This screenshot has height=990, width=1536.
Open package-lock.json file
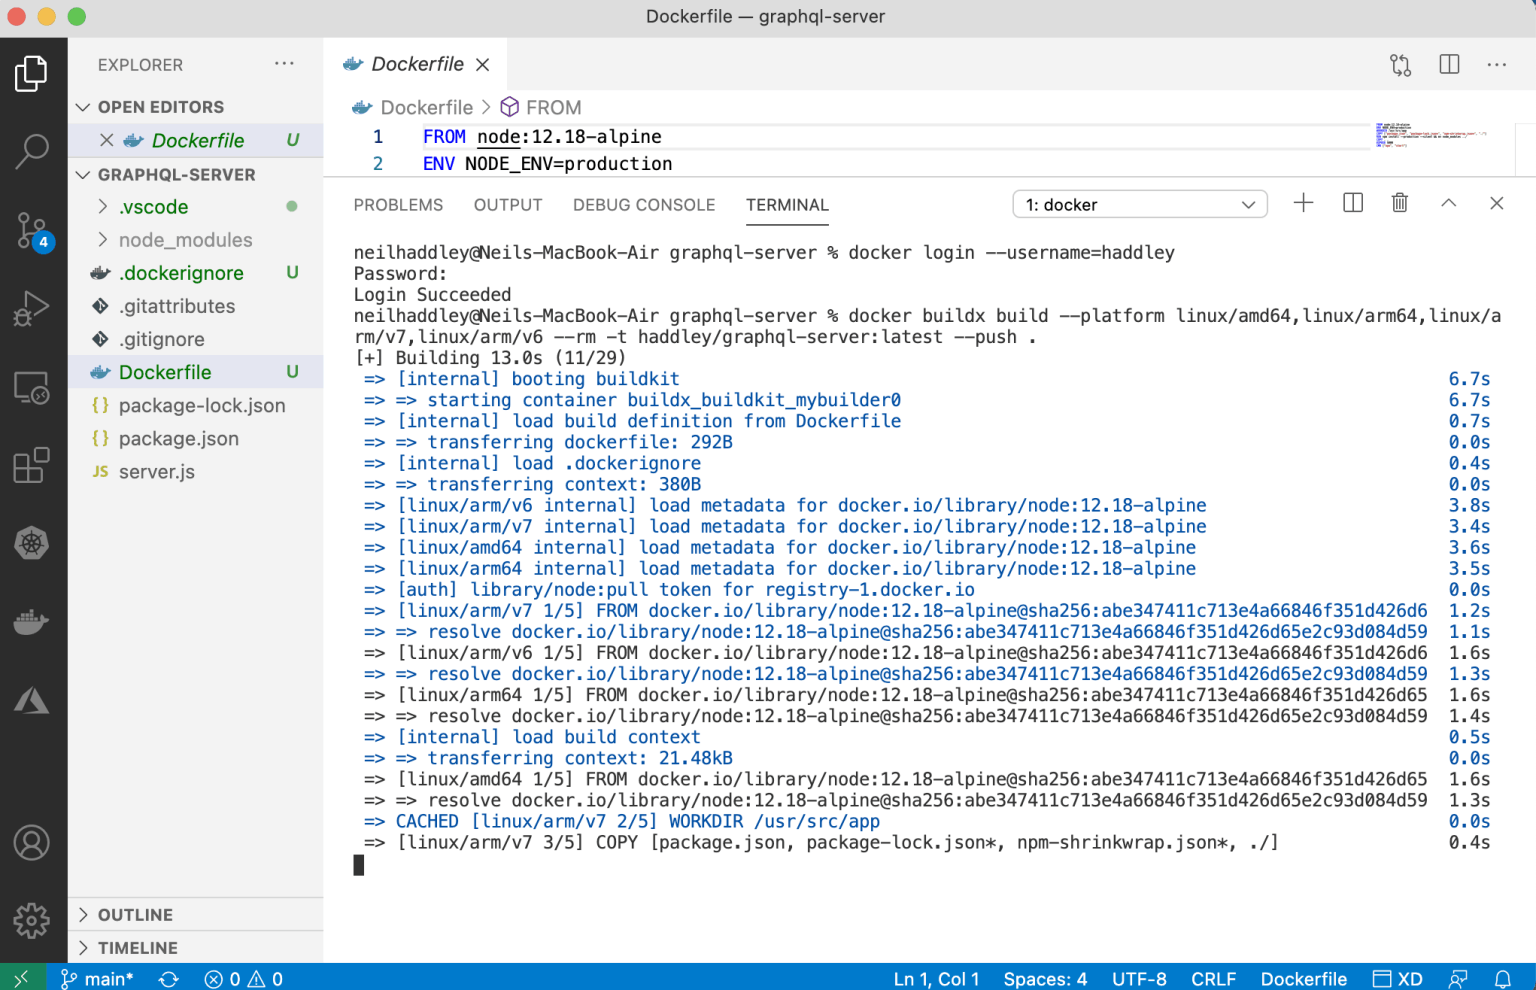(202, 405)
